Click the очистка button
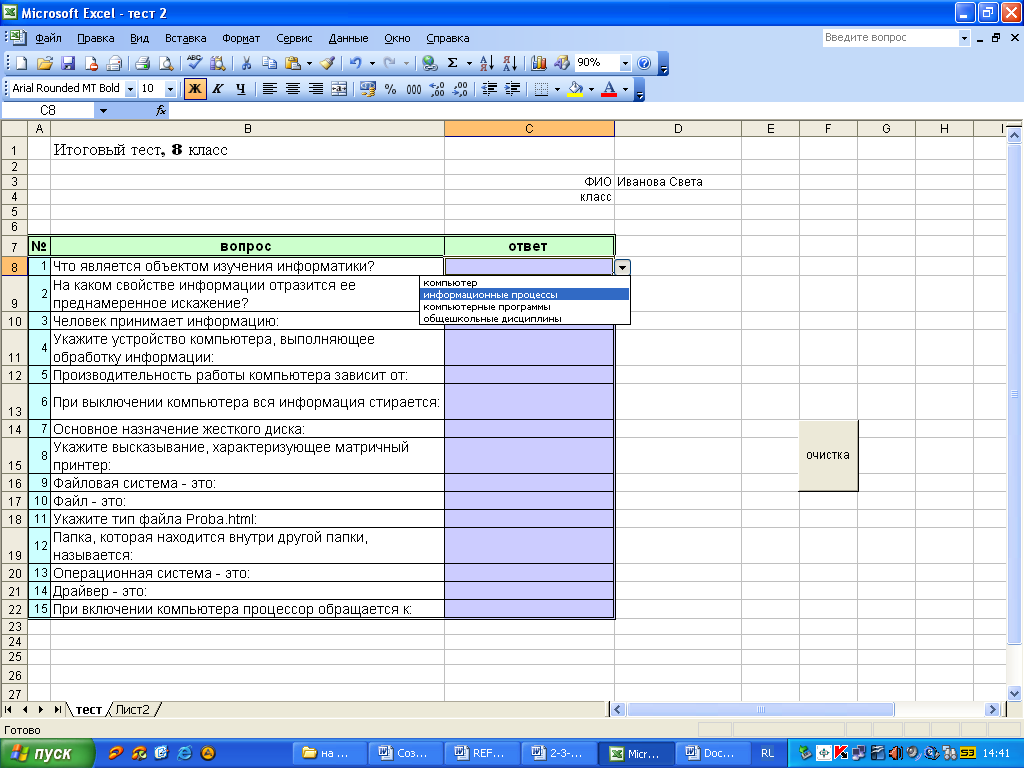 point(827,455)
